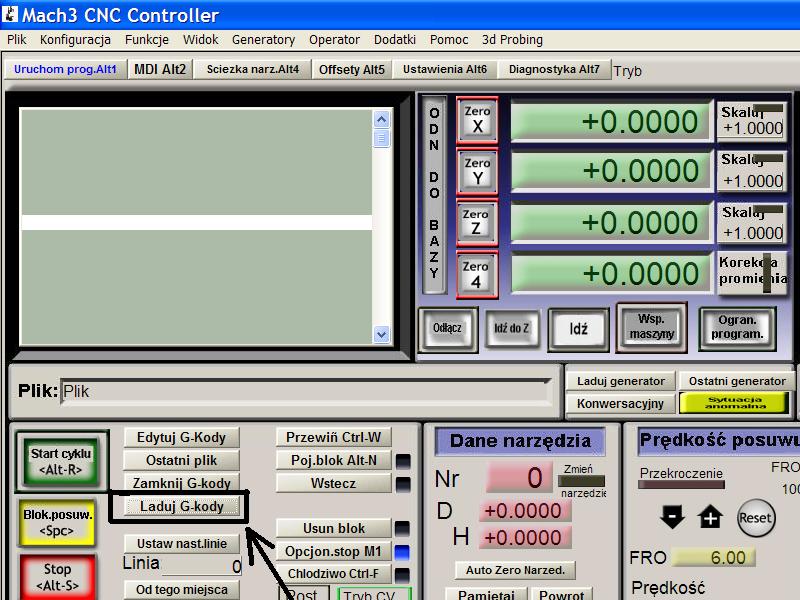Click Laduj G-kody button
Screen dimensions: 800x600
tap(182, 506)
